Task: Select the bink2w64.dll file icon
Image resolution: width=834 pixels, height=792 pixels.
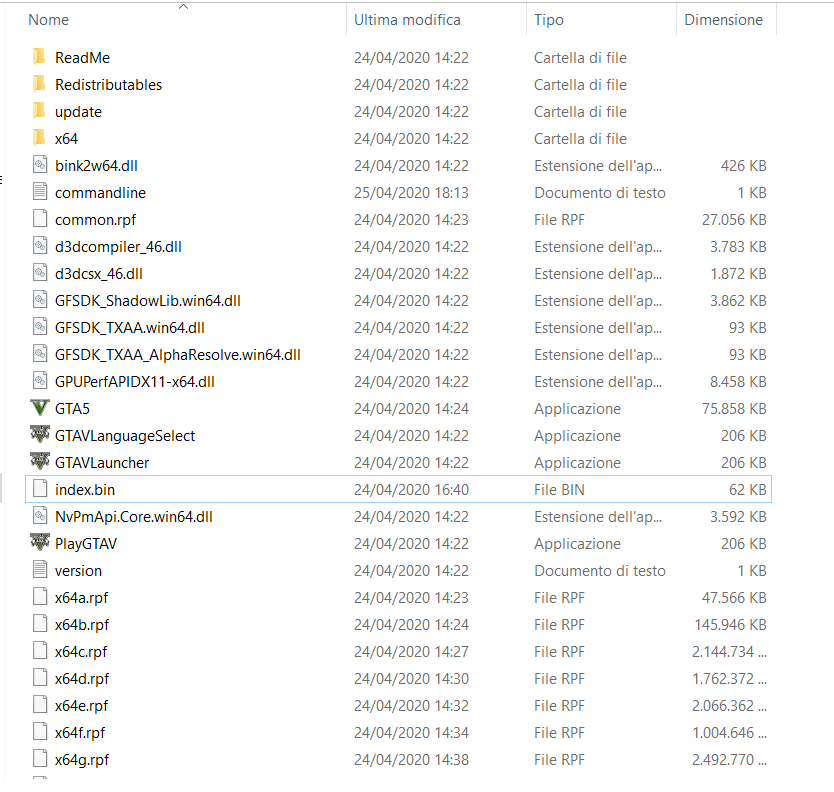Action: (x=40, y=165)
